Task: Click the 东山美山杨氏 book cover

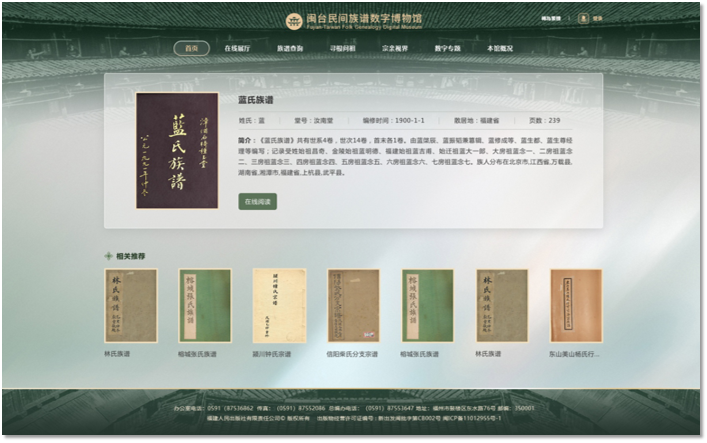Action: pos(576,306)
